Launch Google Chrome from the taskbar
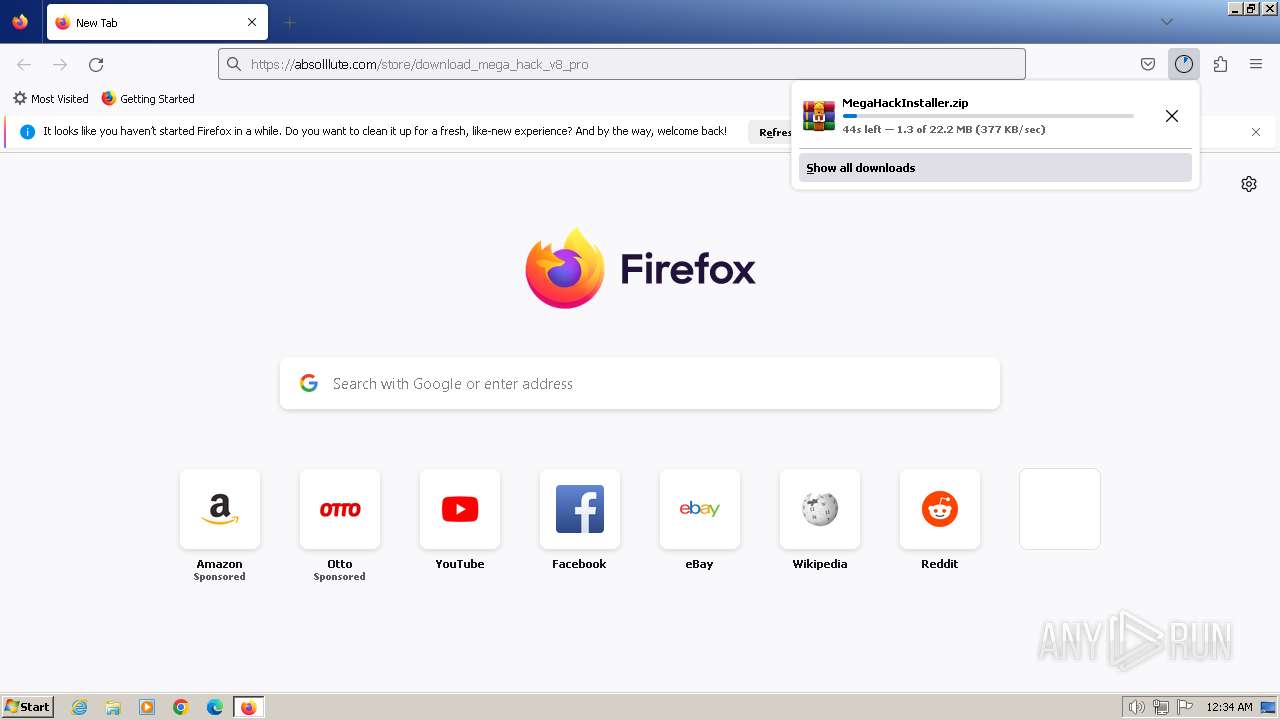1280x720 pixels. (x=181, y=707)
